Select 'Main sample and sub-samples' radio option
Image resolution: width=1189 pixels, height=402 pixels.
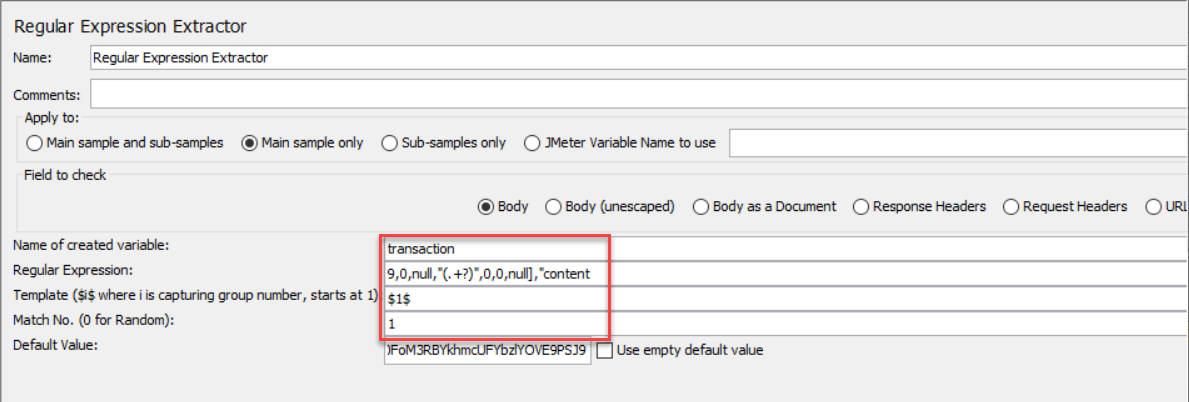(36, 143)
